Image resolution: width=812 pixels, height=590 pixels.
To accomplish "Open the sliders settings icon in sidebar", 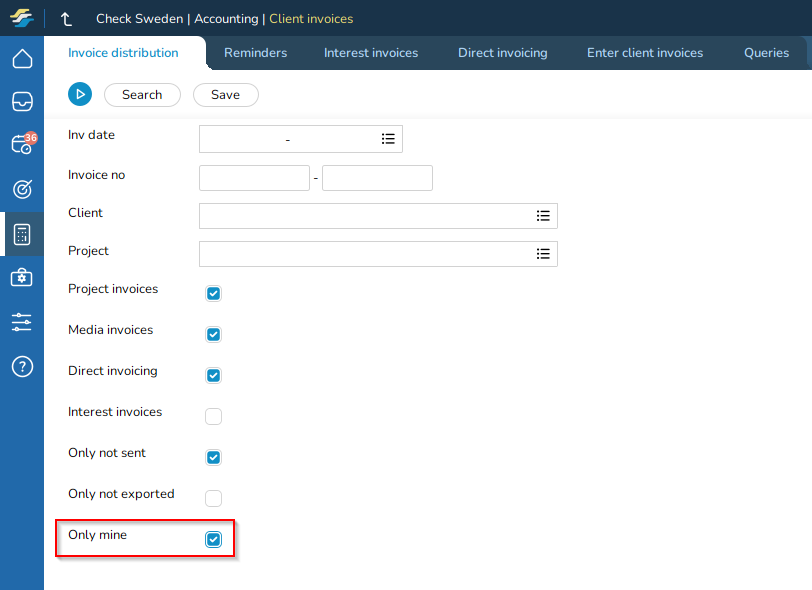I will 22,322.
